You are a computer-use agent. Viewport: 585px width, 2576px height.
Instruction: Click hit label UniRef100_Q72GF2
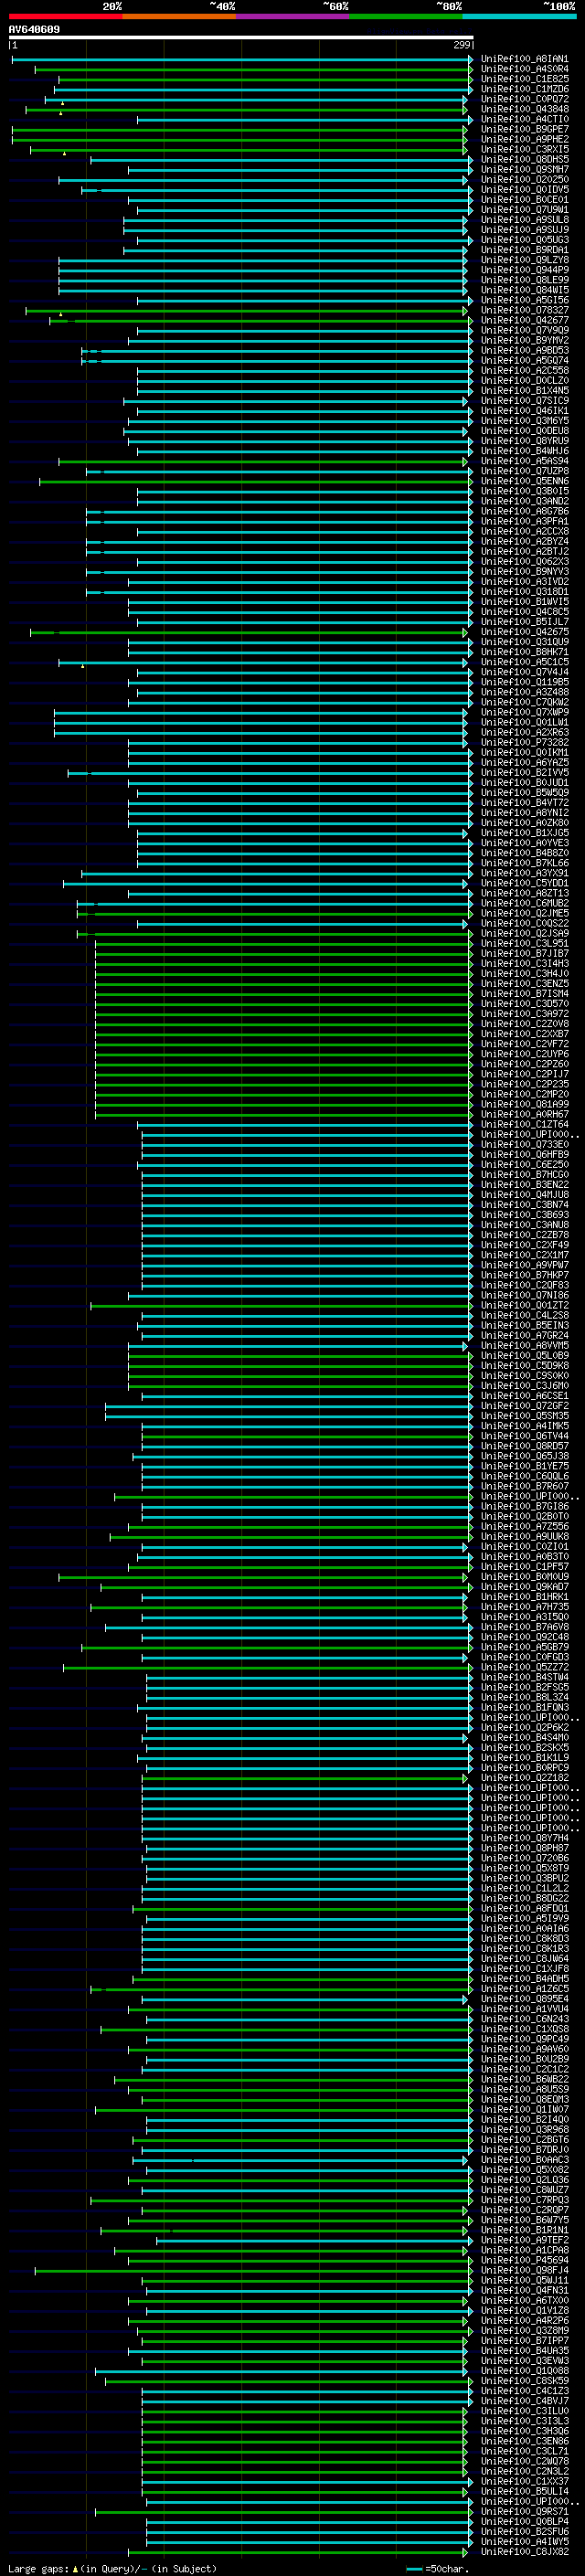524,1406
